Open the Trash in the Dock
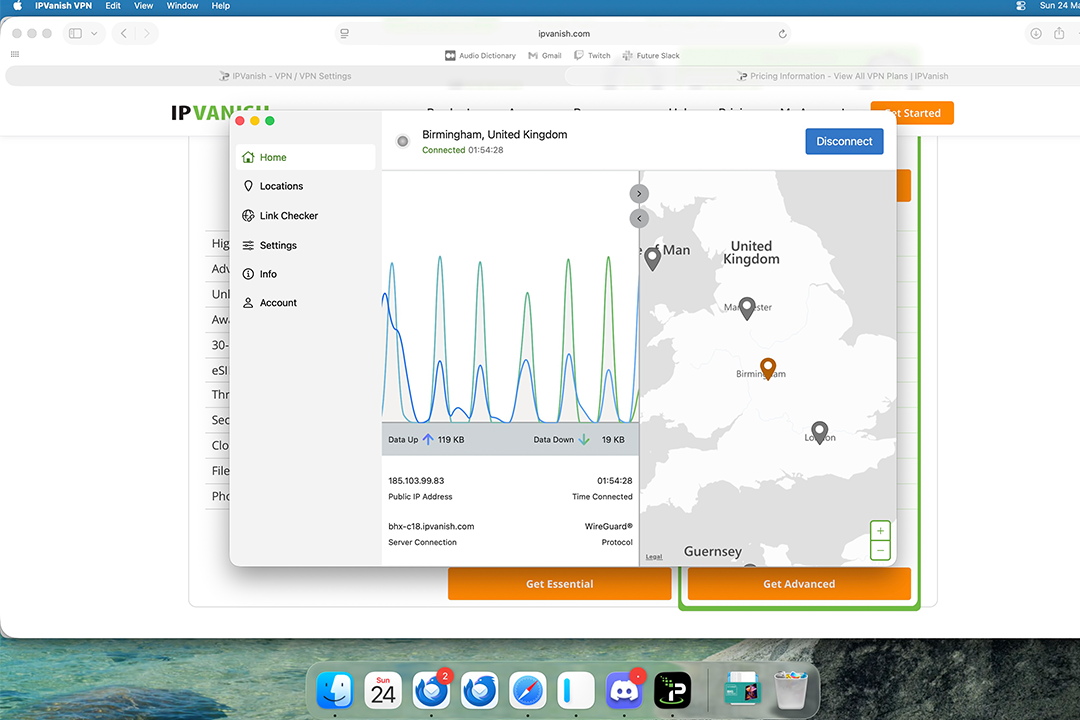Viewport: 1080px width, 720px height. pos(790,690)
